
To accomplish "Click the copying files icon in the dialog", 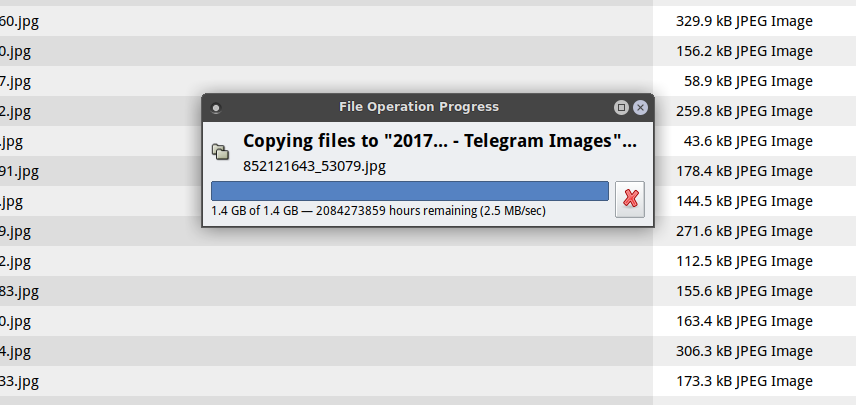I will click(x=220, y=152).
